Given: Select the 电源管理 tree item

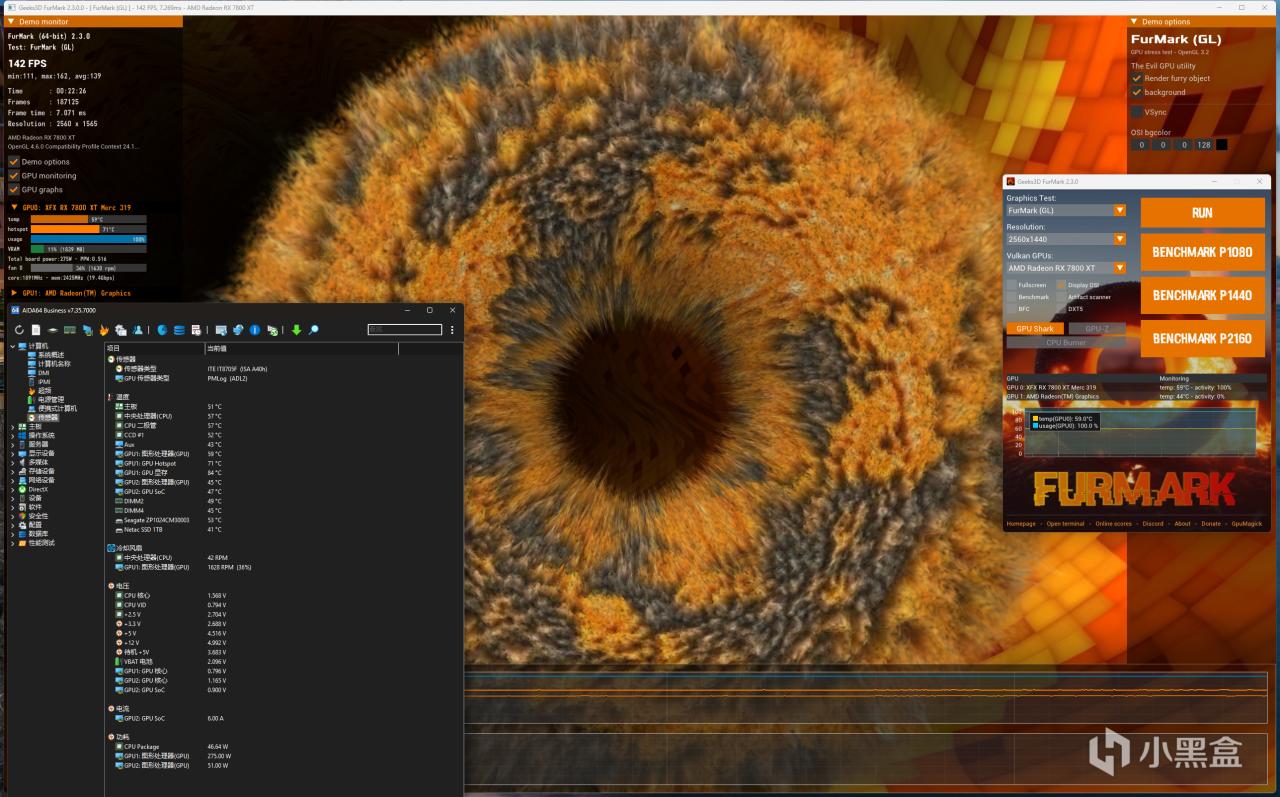Looking at the screenshot, I should [50, 399].
